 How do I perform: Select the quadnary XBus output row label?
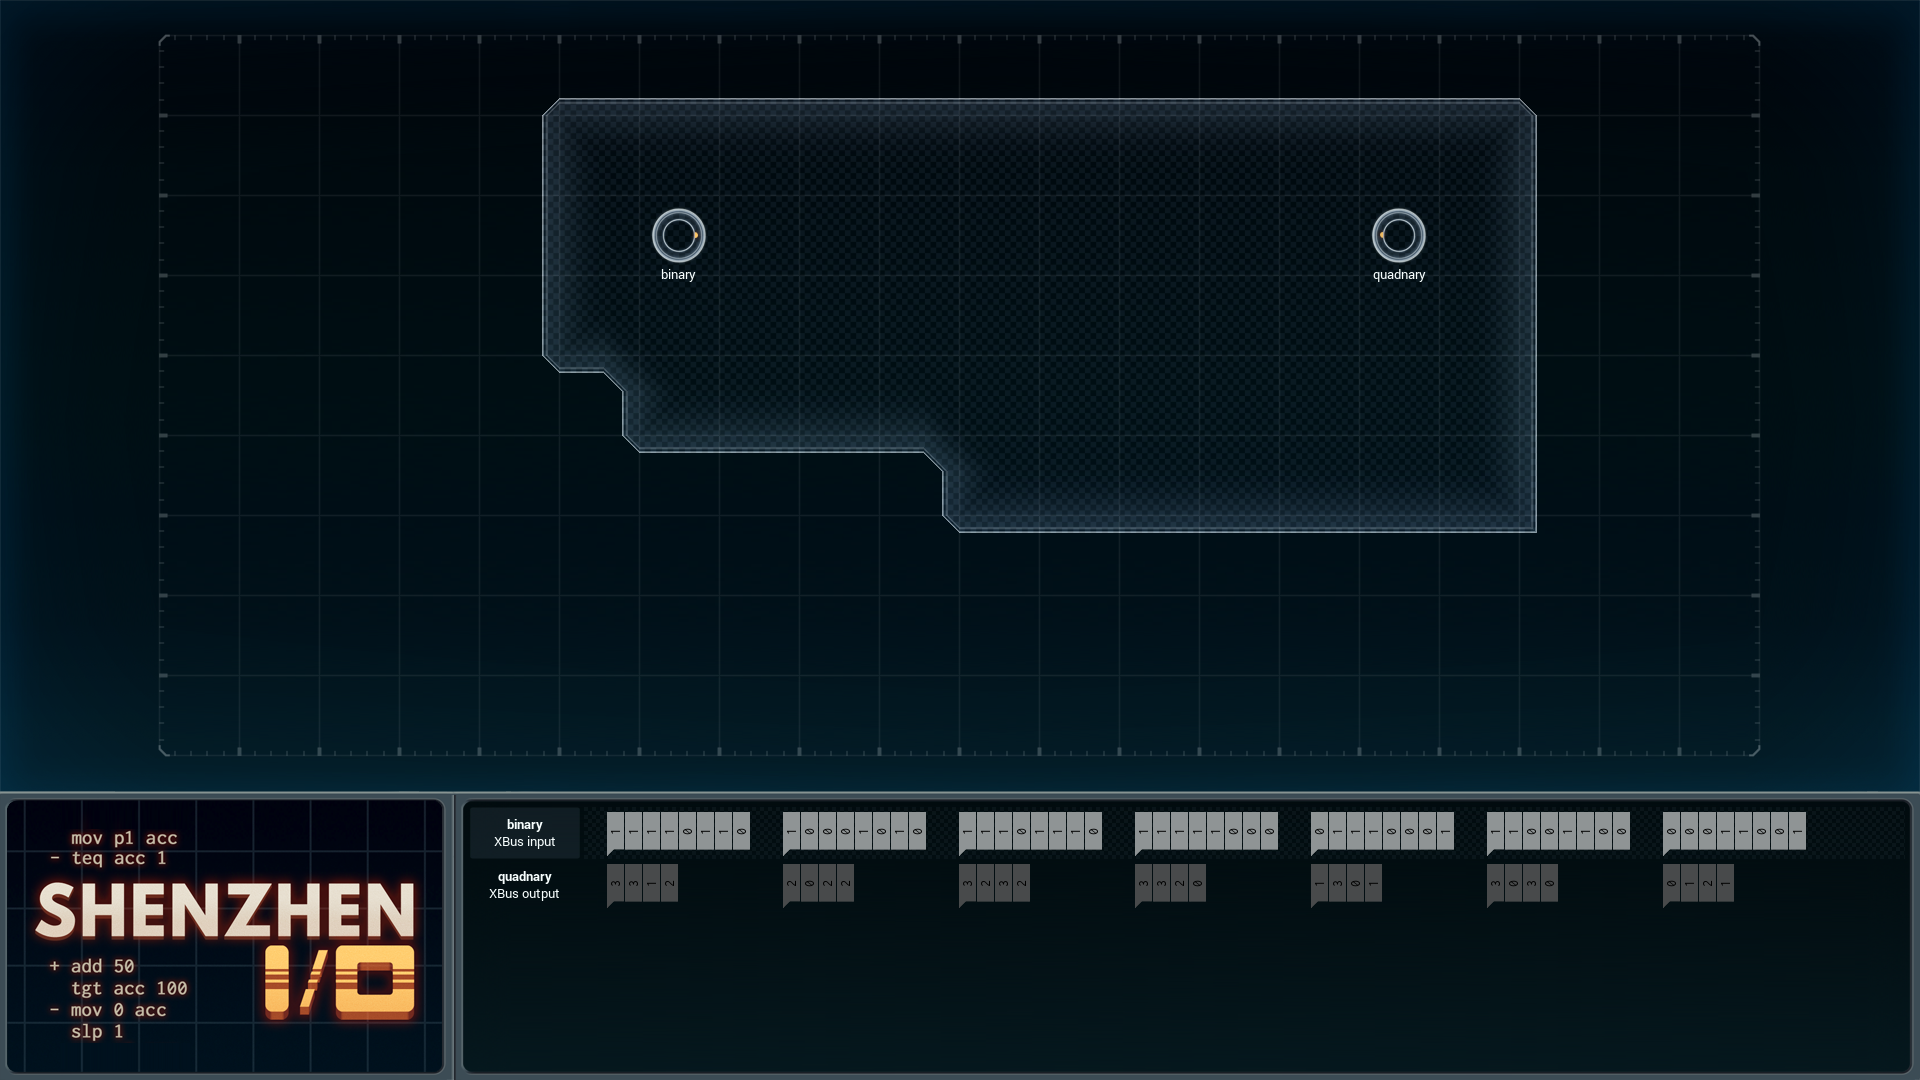click(524, 885)
